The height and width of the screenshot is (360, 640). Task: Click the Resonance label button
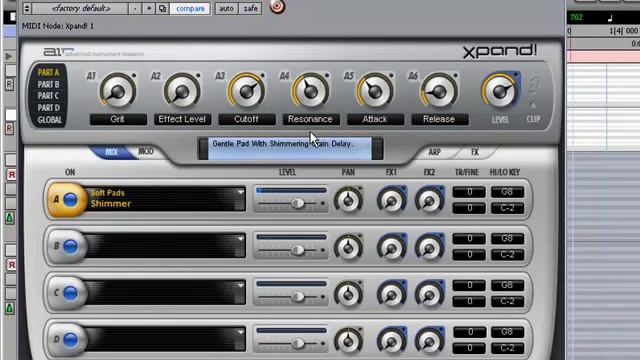[x=311, y=119]
